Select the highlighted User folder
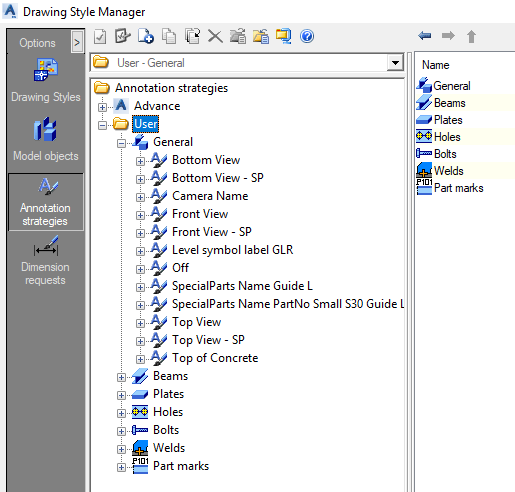 coord(146,124)
